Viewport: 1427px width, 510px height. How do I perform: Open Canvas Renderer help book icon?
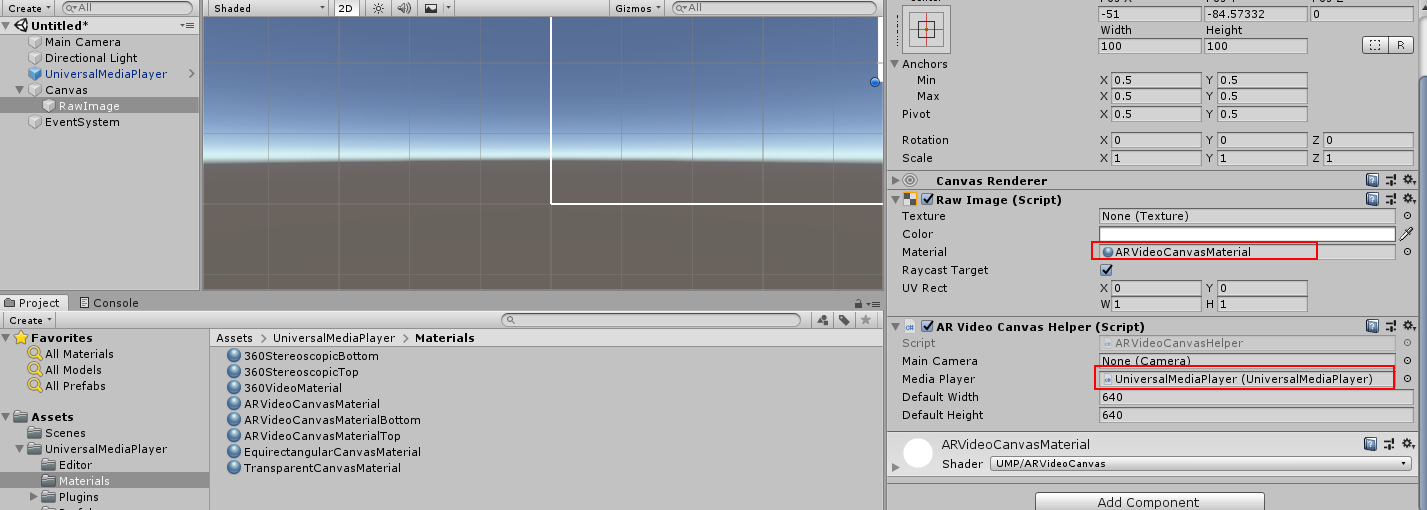(x=1373, y=181)
